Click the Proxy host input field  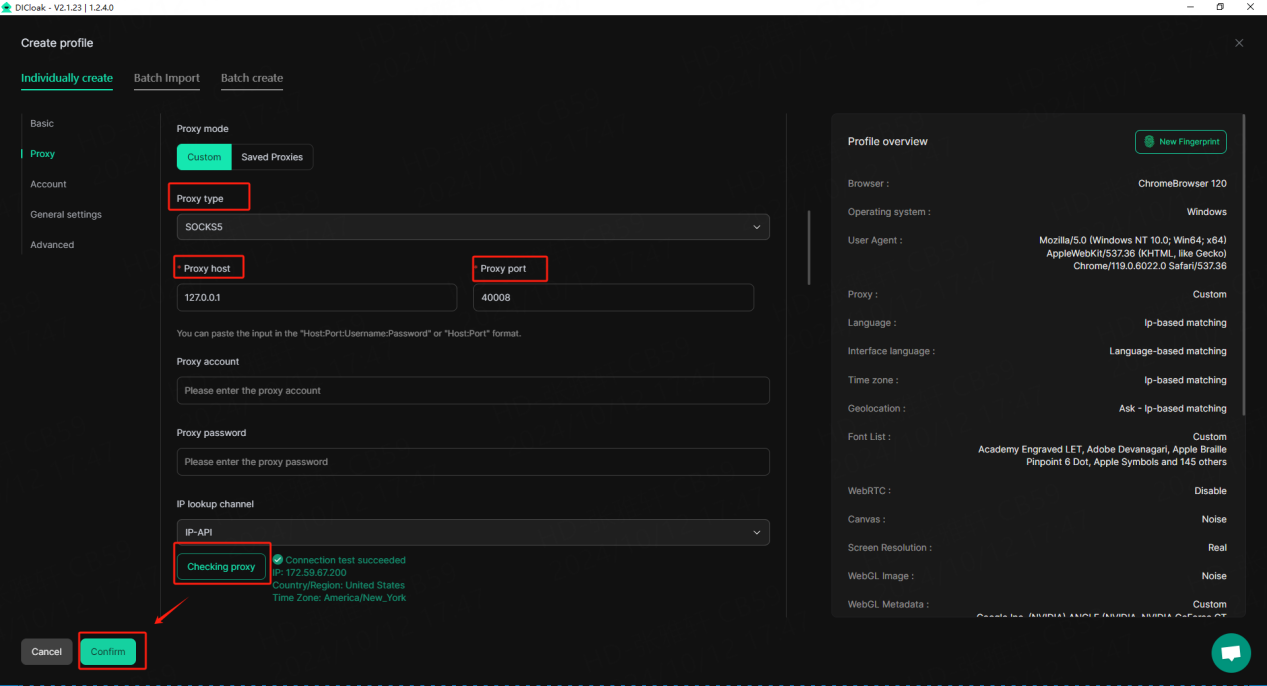(316, 297)
